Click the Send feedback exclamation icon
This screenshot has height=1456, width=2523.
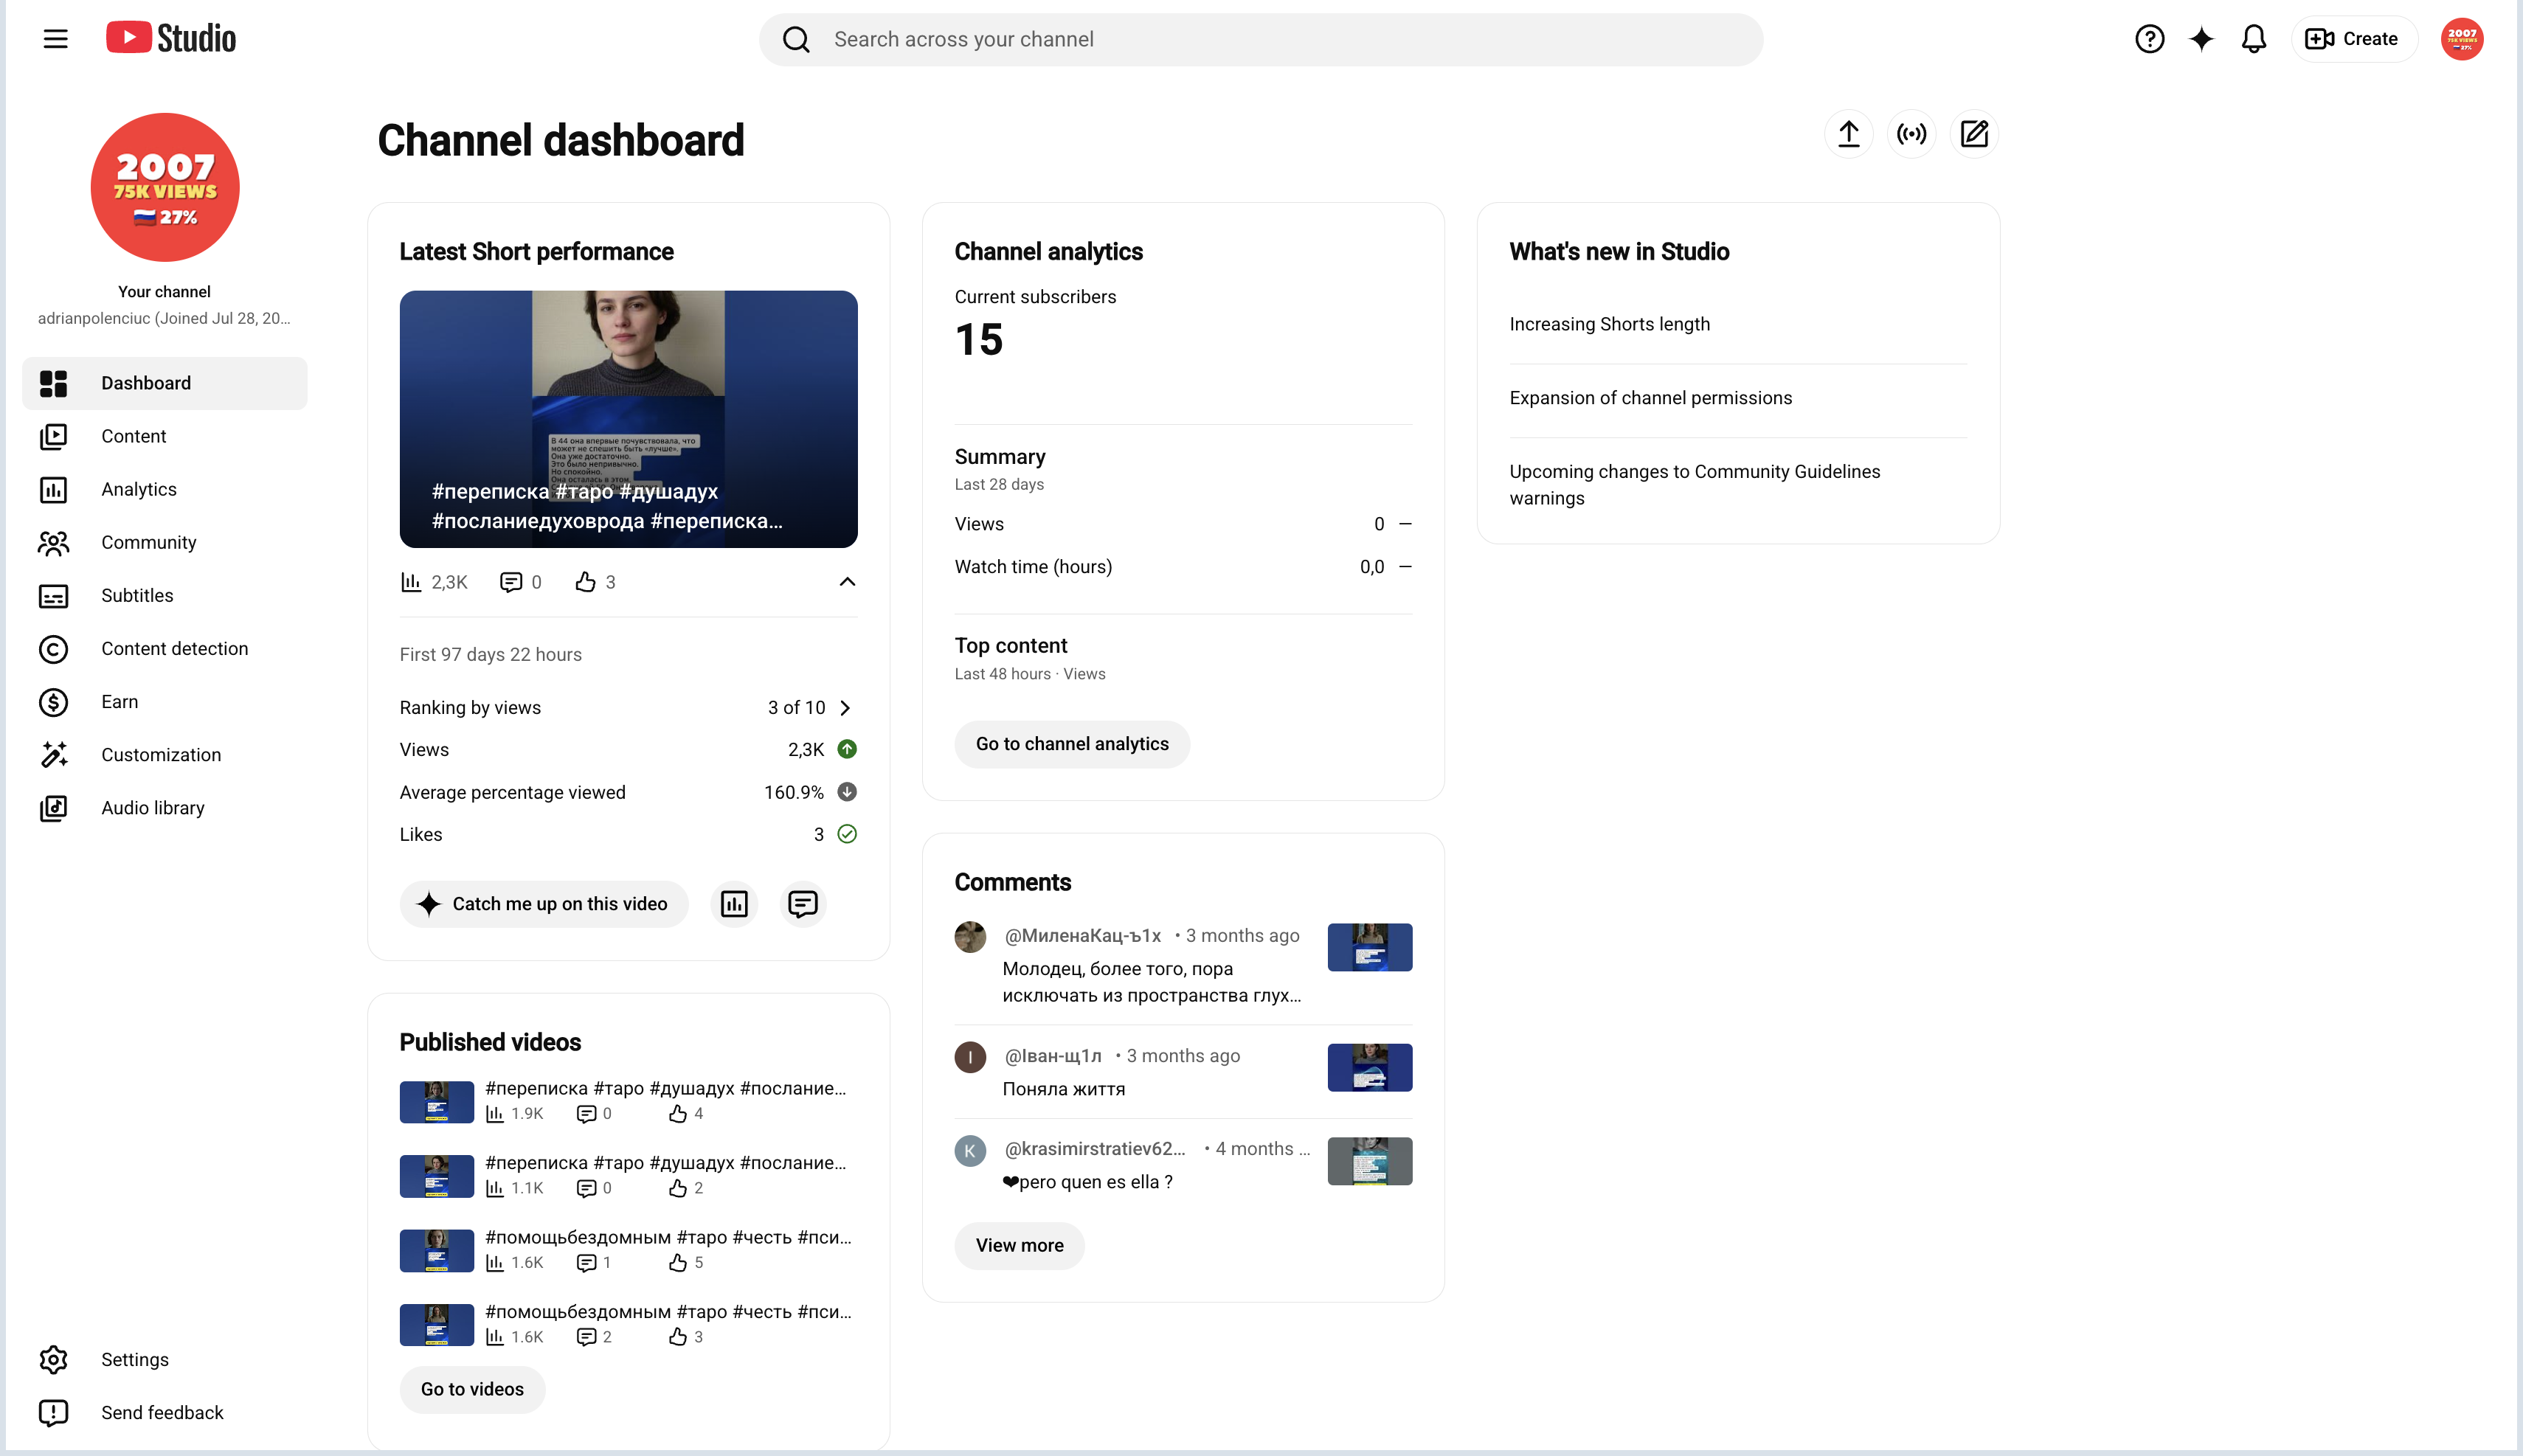pos(53,1412)
